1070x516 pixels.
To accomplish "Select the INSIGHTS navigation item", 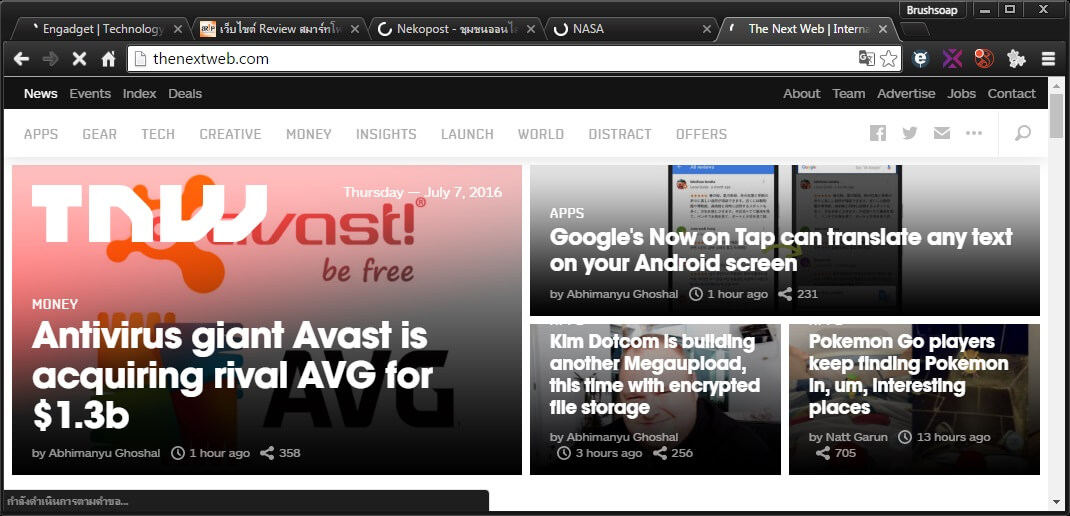I will pos(386,134).
